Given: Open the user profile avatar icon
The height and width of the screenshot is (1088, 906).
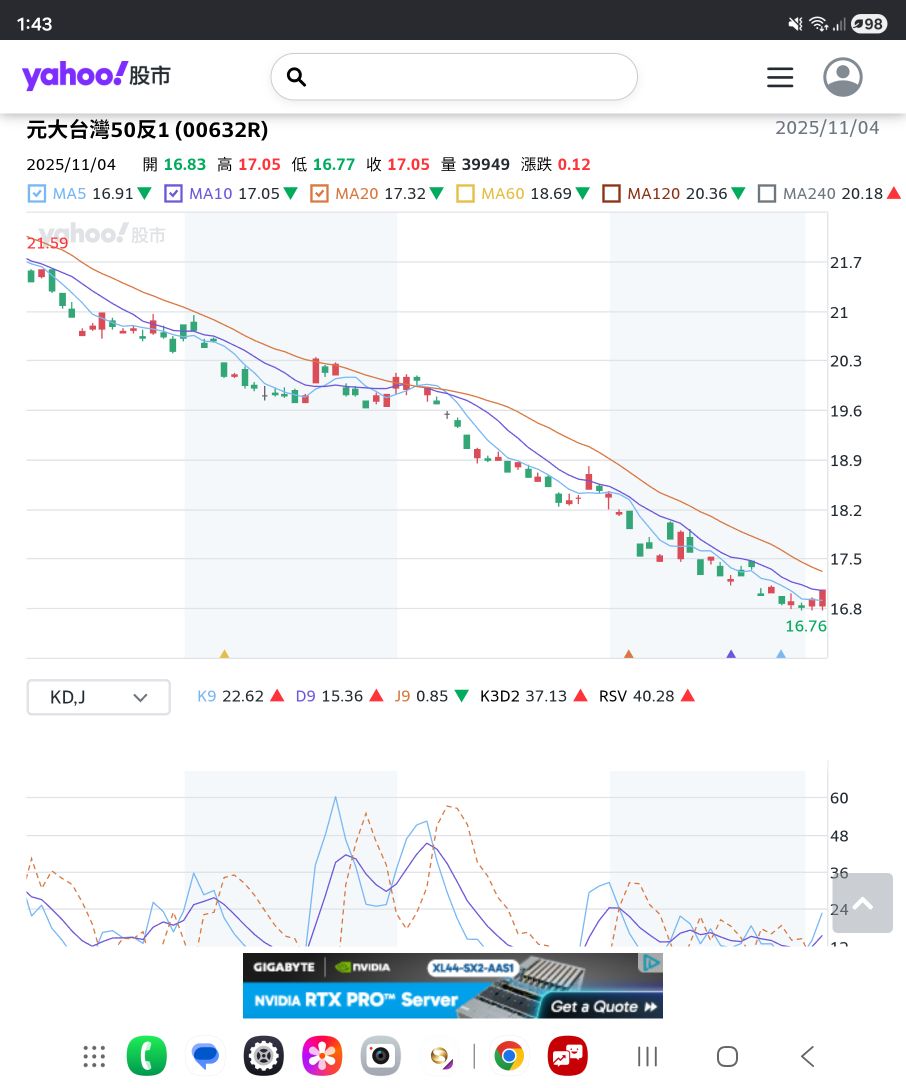Looking at the screenshot, I should 843,77.
